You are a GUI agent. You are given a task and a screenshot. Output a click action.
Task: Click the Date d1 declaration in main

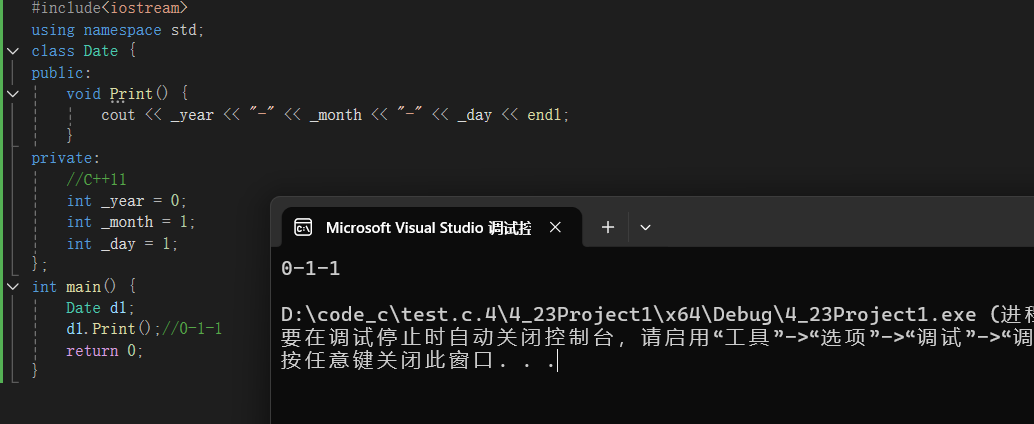[x=100, y=308]
